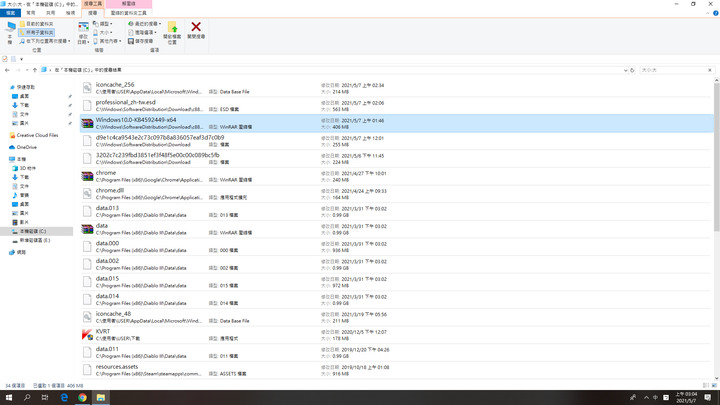The width and height of the screenshot is (720, 405).
Task: Open Recent searches (最近的搜尋) dropdown
Action: click(x=144, y=24)
